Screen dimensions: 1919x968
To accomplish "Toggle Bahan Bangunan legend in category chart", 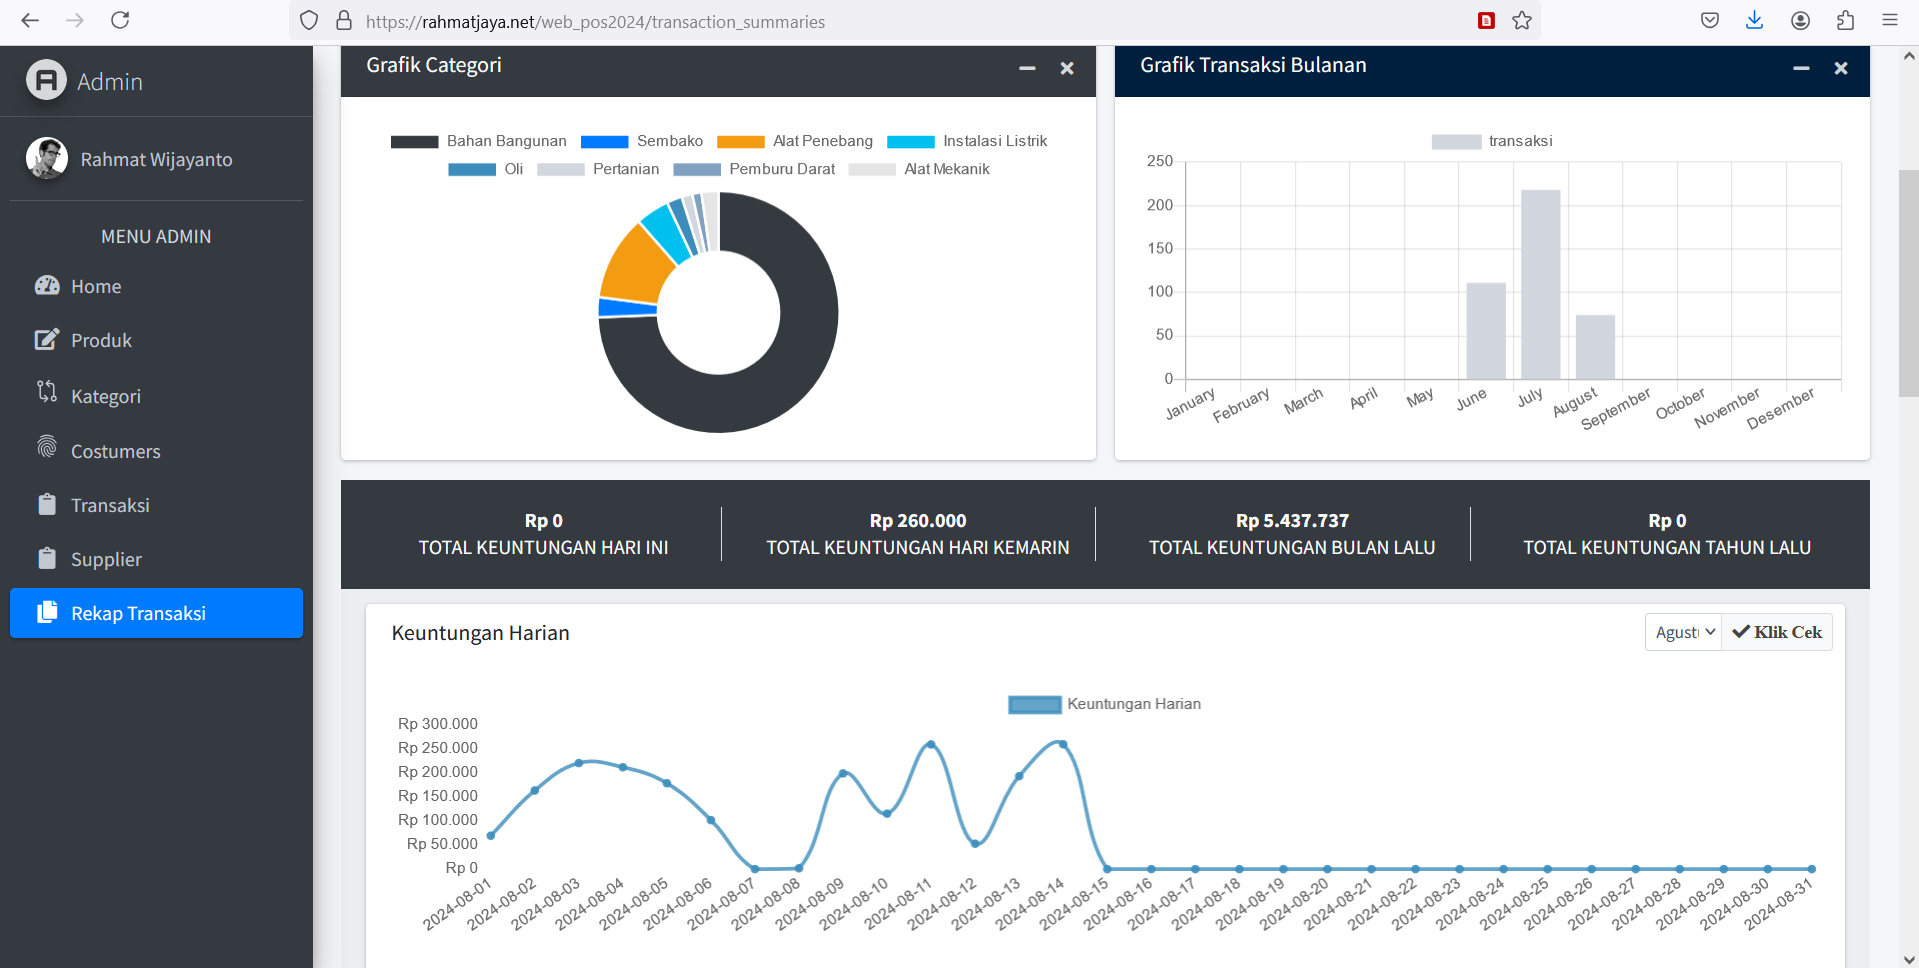I will click(x=479, y=142).
